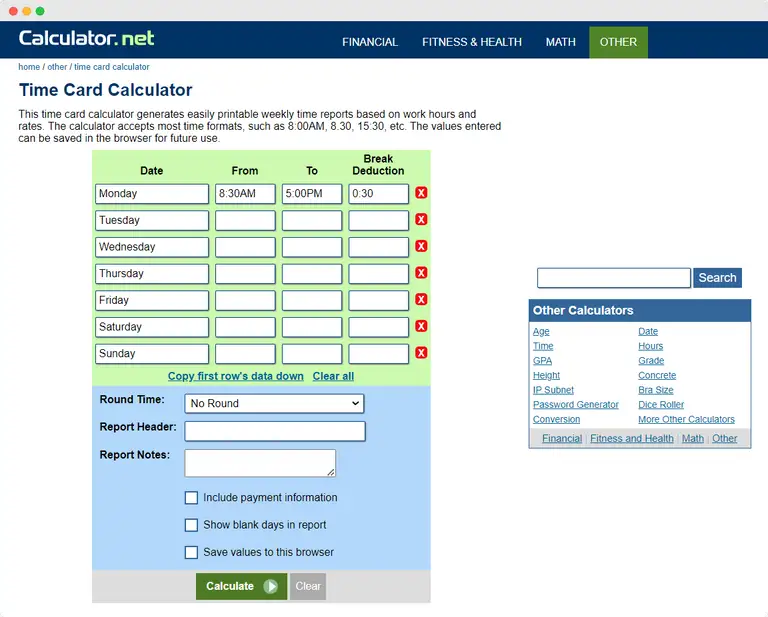
Task: Delete the Tuesday row using red X
Action: pyautogui.click(x=421, y=220)
